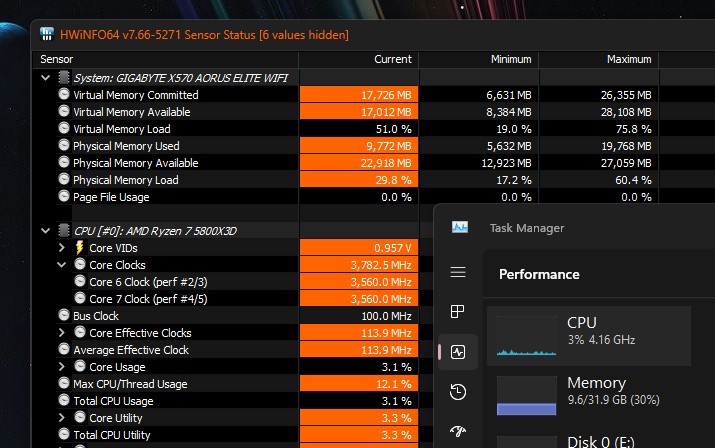Image resolution: width=715 pixels, height=448 pixels.
Task: Click the clock icon beside Average Effective Clock
Action: 64,349
